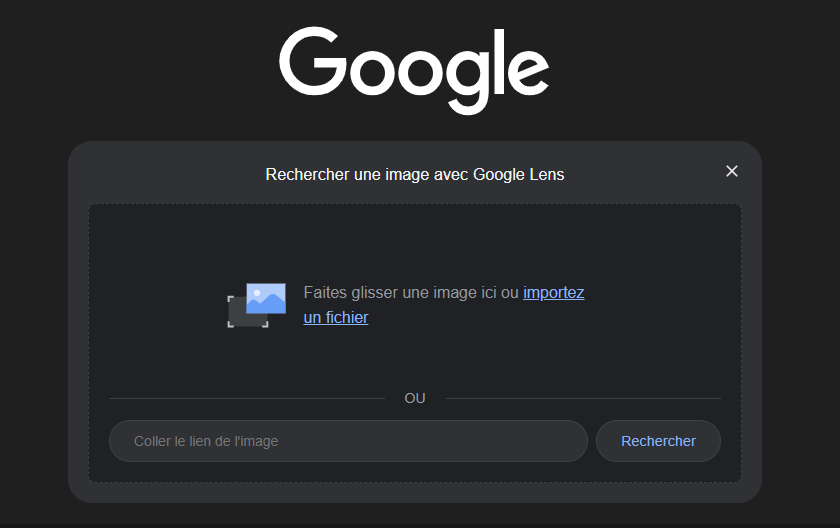Viewport: 840px width, 528px height.
Task: Close the Google Lens search dialog
Action: pyautogui.click(x=731, y=171)
